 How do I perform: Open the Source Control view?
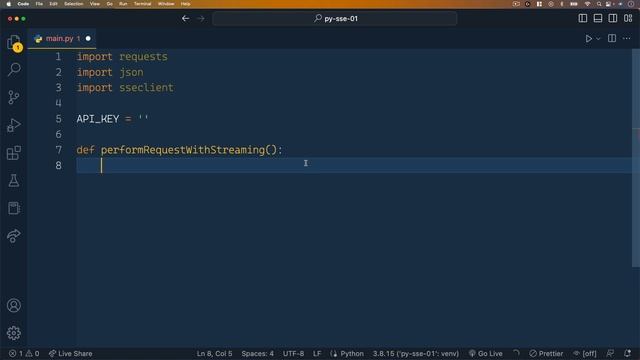click(14, 97)
